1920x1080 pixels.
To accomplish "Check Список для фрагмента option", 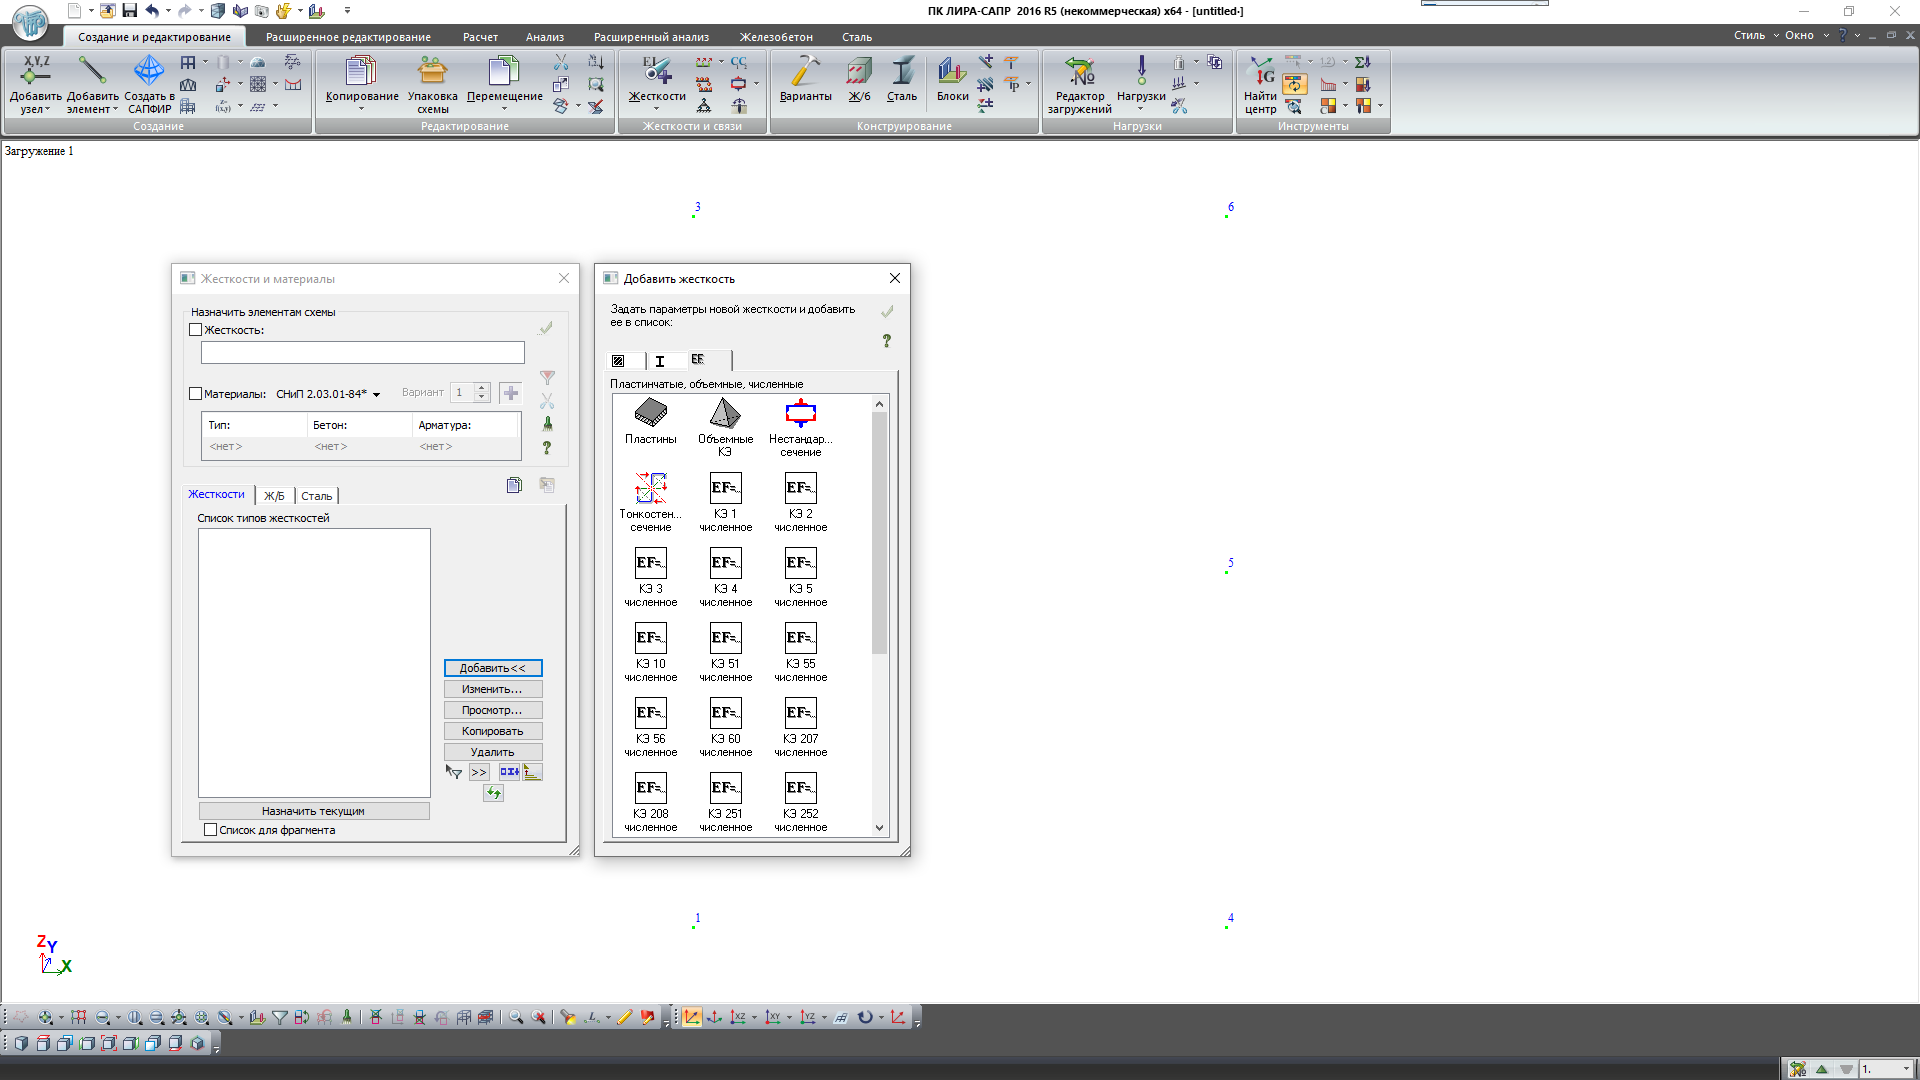I will tap(210, 830).
